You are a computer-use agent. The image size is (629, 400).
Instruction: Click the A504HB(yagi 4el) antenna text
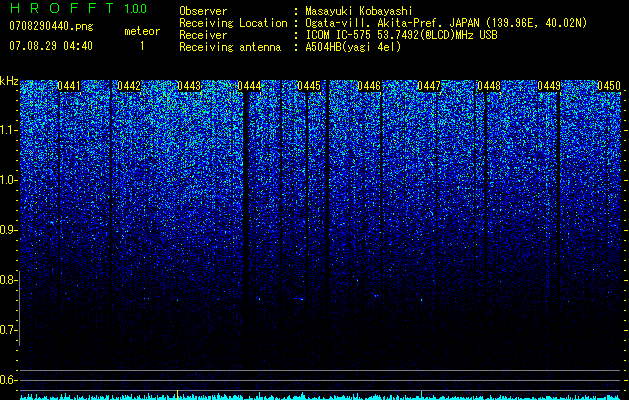point(353,47)
